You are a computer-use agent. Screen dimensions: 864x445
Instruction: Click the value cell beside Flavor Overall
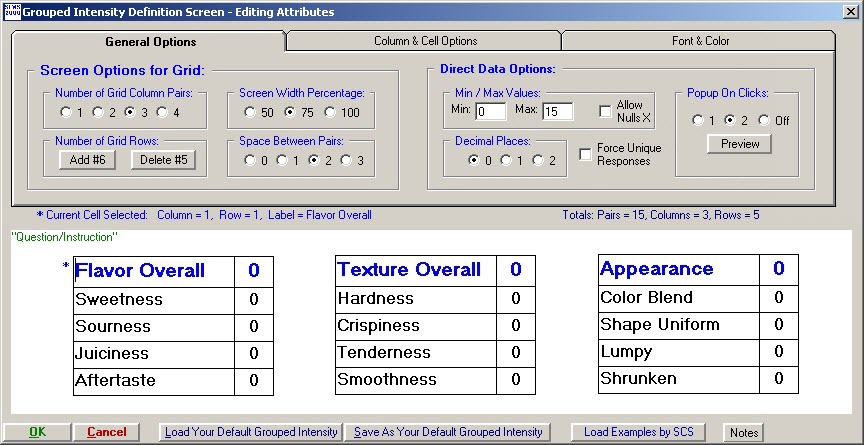click(254, 272)
